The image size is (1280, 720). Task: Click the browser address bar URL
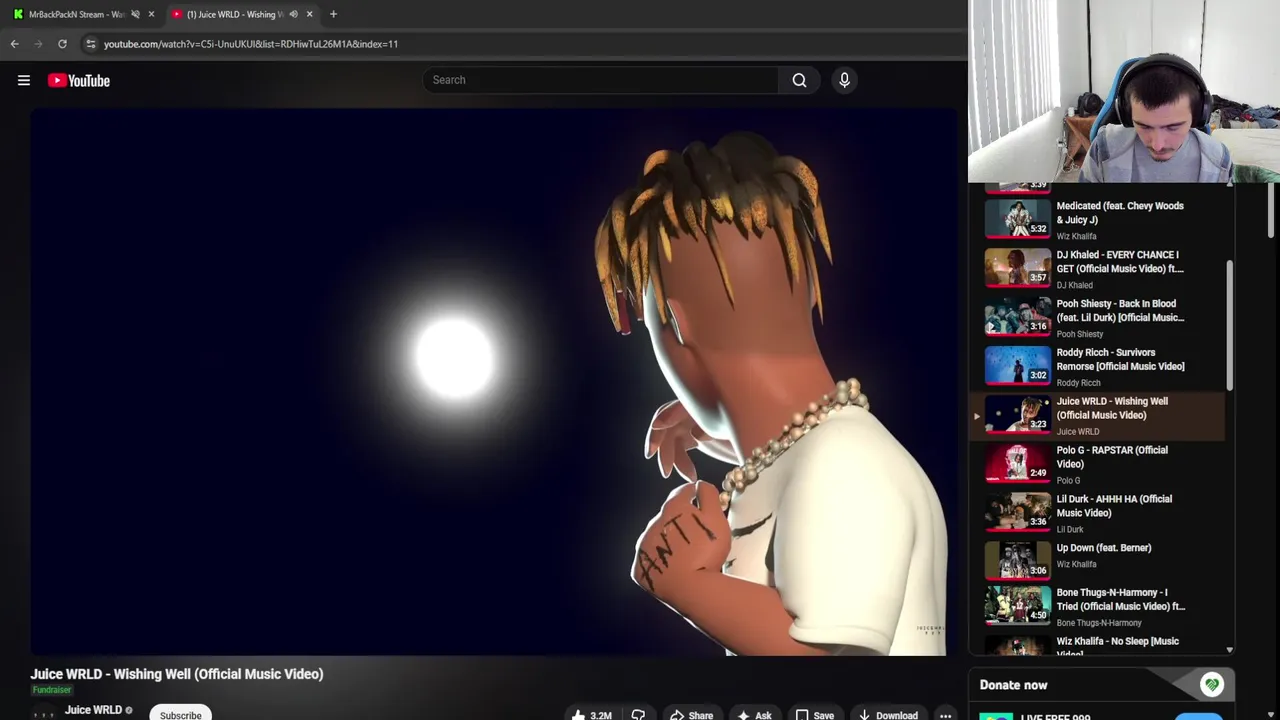[251, 44]
